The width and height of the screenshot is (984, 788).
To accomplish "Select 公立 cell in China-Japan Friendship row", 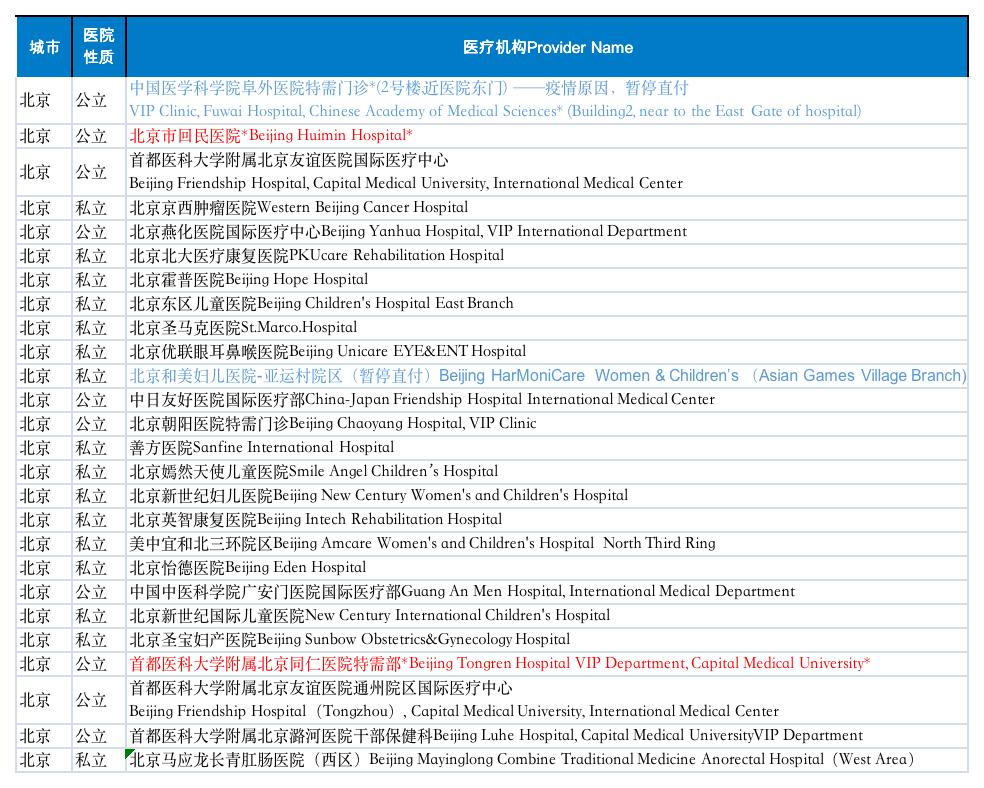I will pyautogui.click(x=99, y=400).
